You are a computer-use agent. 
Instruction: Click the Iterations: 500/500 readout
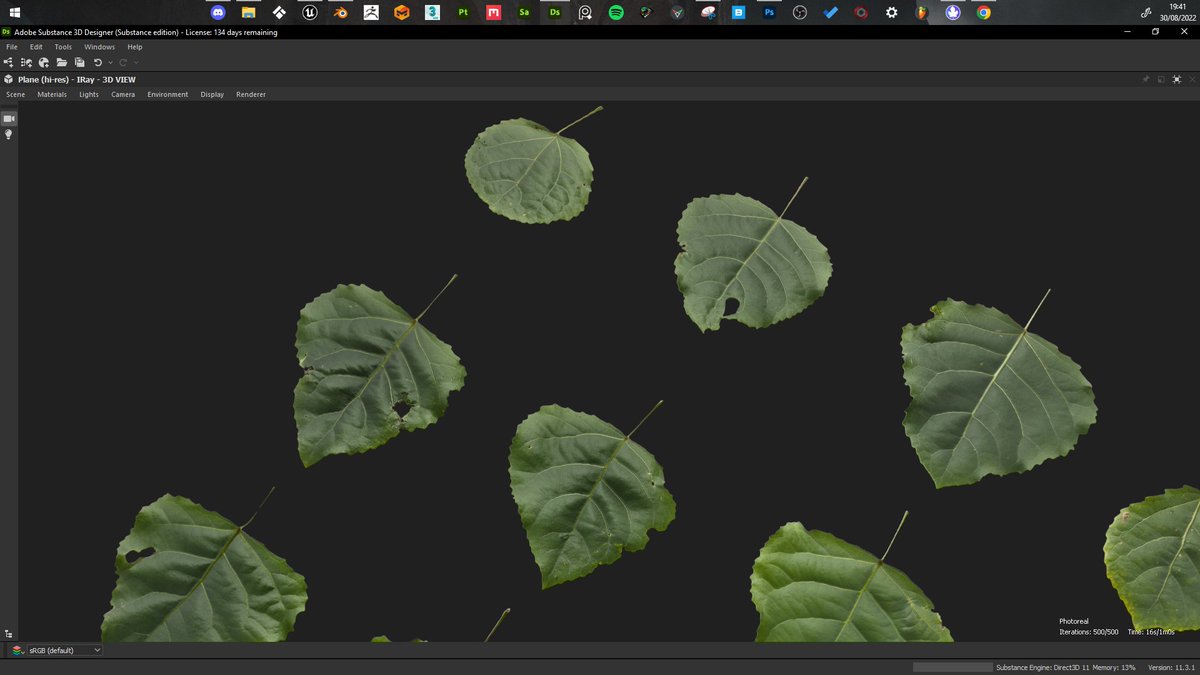pos(1089,632)
